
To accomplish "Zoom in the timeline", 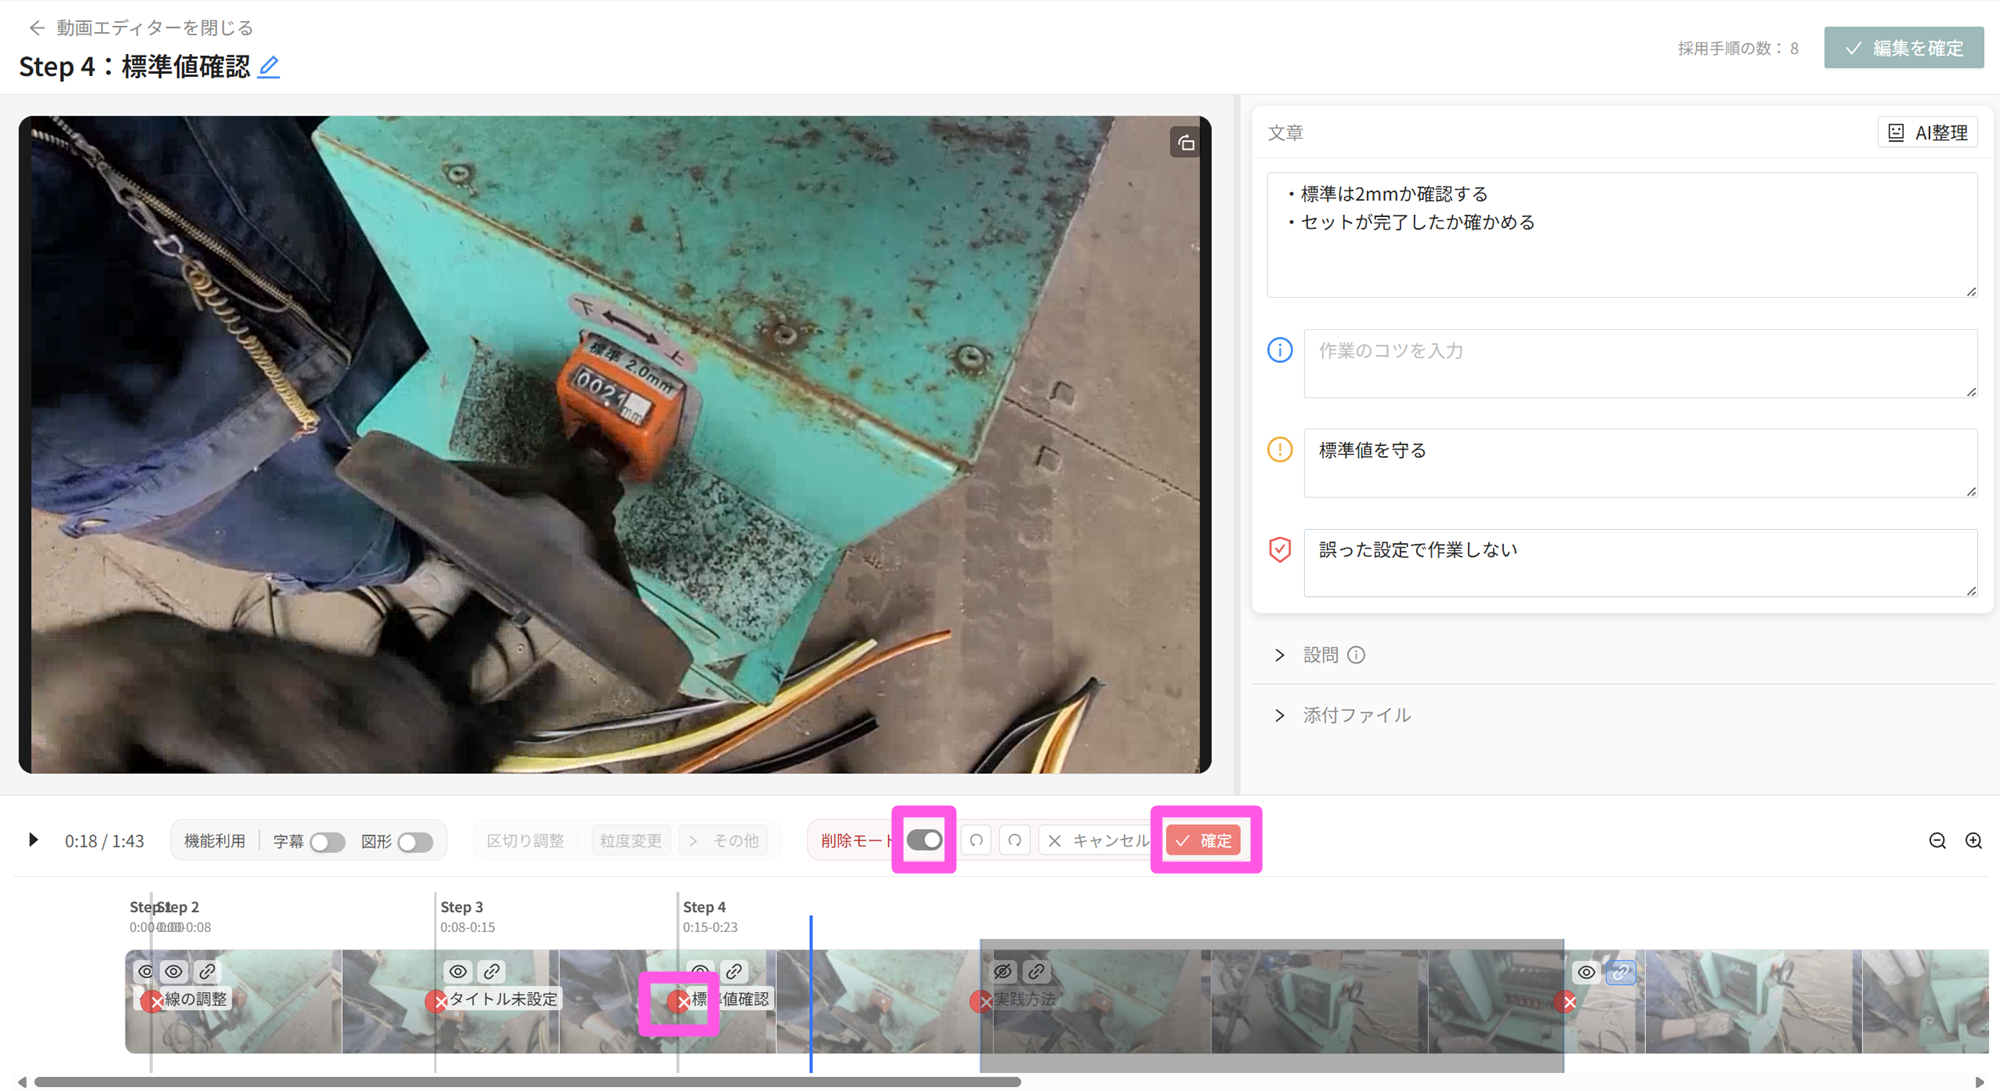I will [x=1973, y=841].
